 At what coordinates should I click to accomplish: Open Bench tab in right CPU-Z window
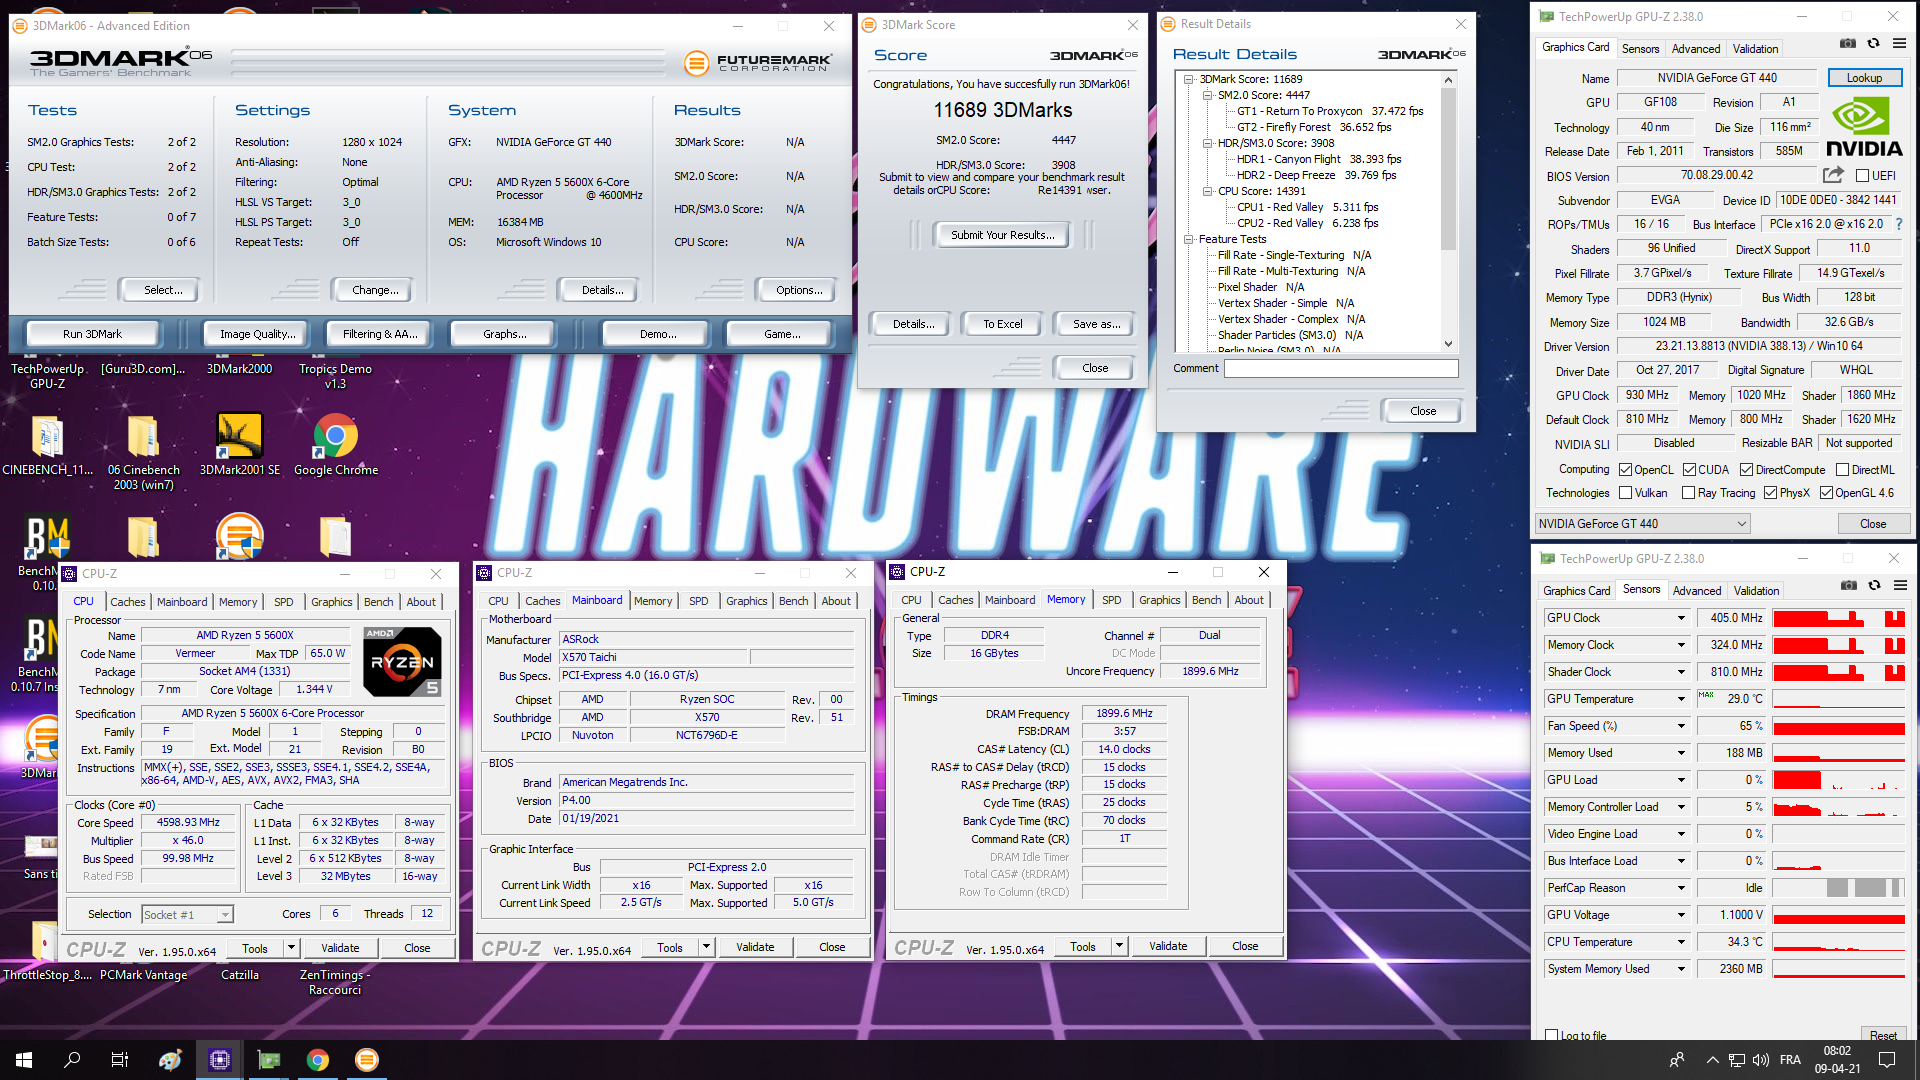(1207, 600)
